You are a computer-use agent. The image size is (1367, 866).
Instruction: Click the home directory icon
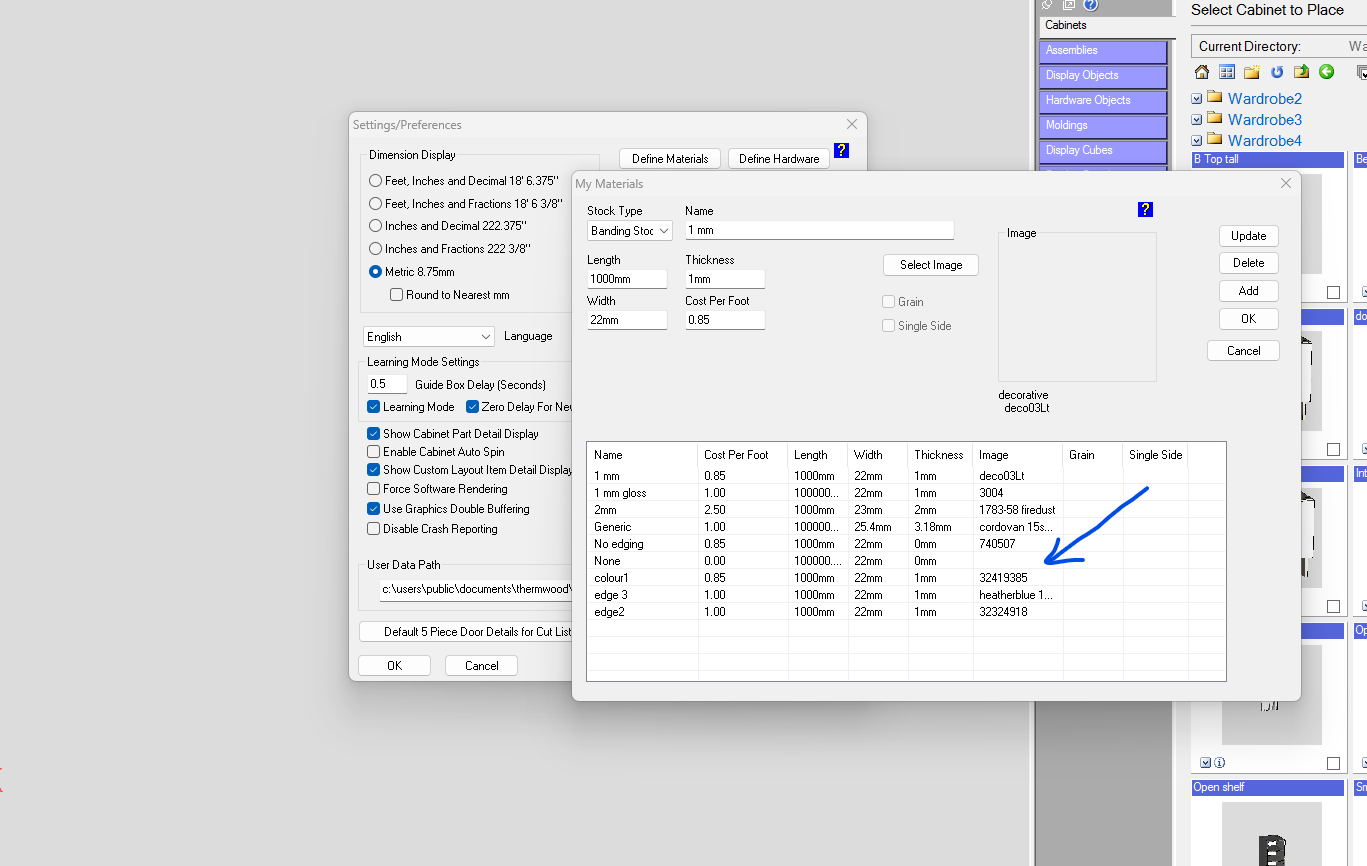(x=1202, y=72)
